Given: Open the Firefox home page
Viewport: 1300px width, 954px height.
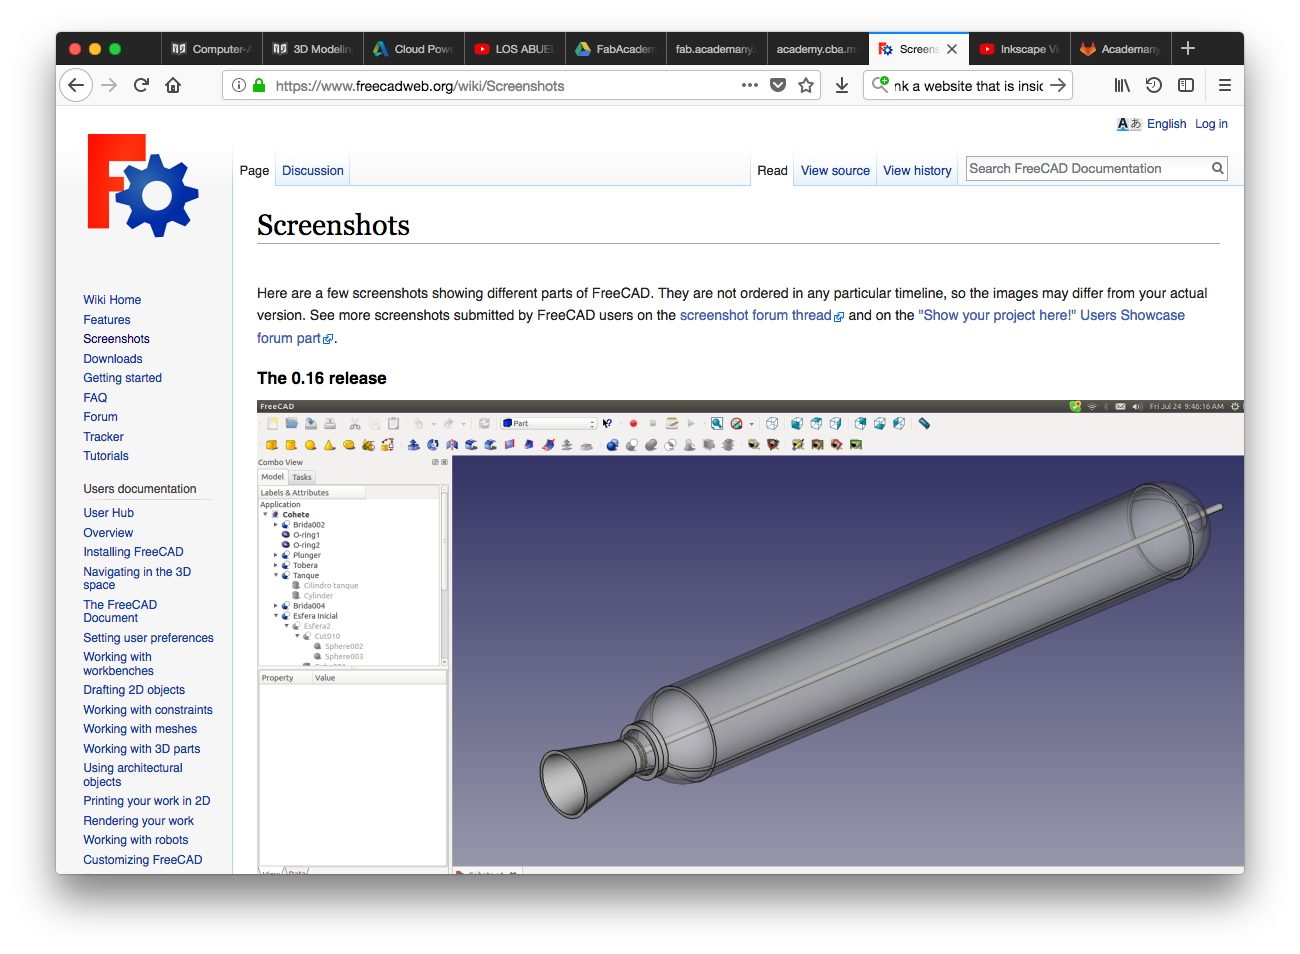Looking at the screenshot, I should click(173, 86).
